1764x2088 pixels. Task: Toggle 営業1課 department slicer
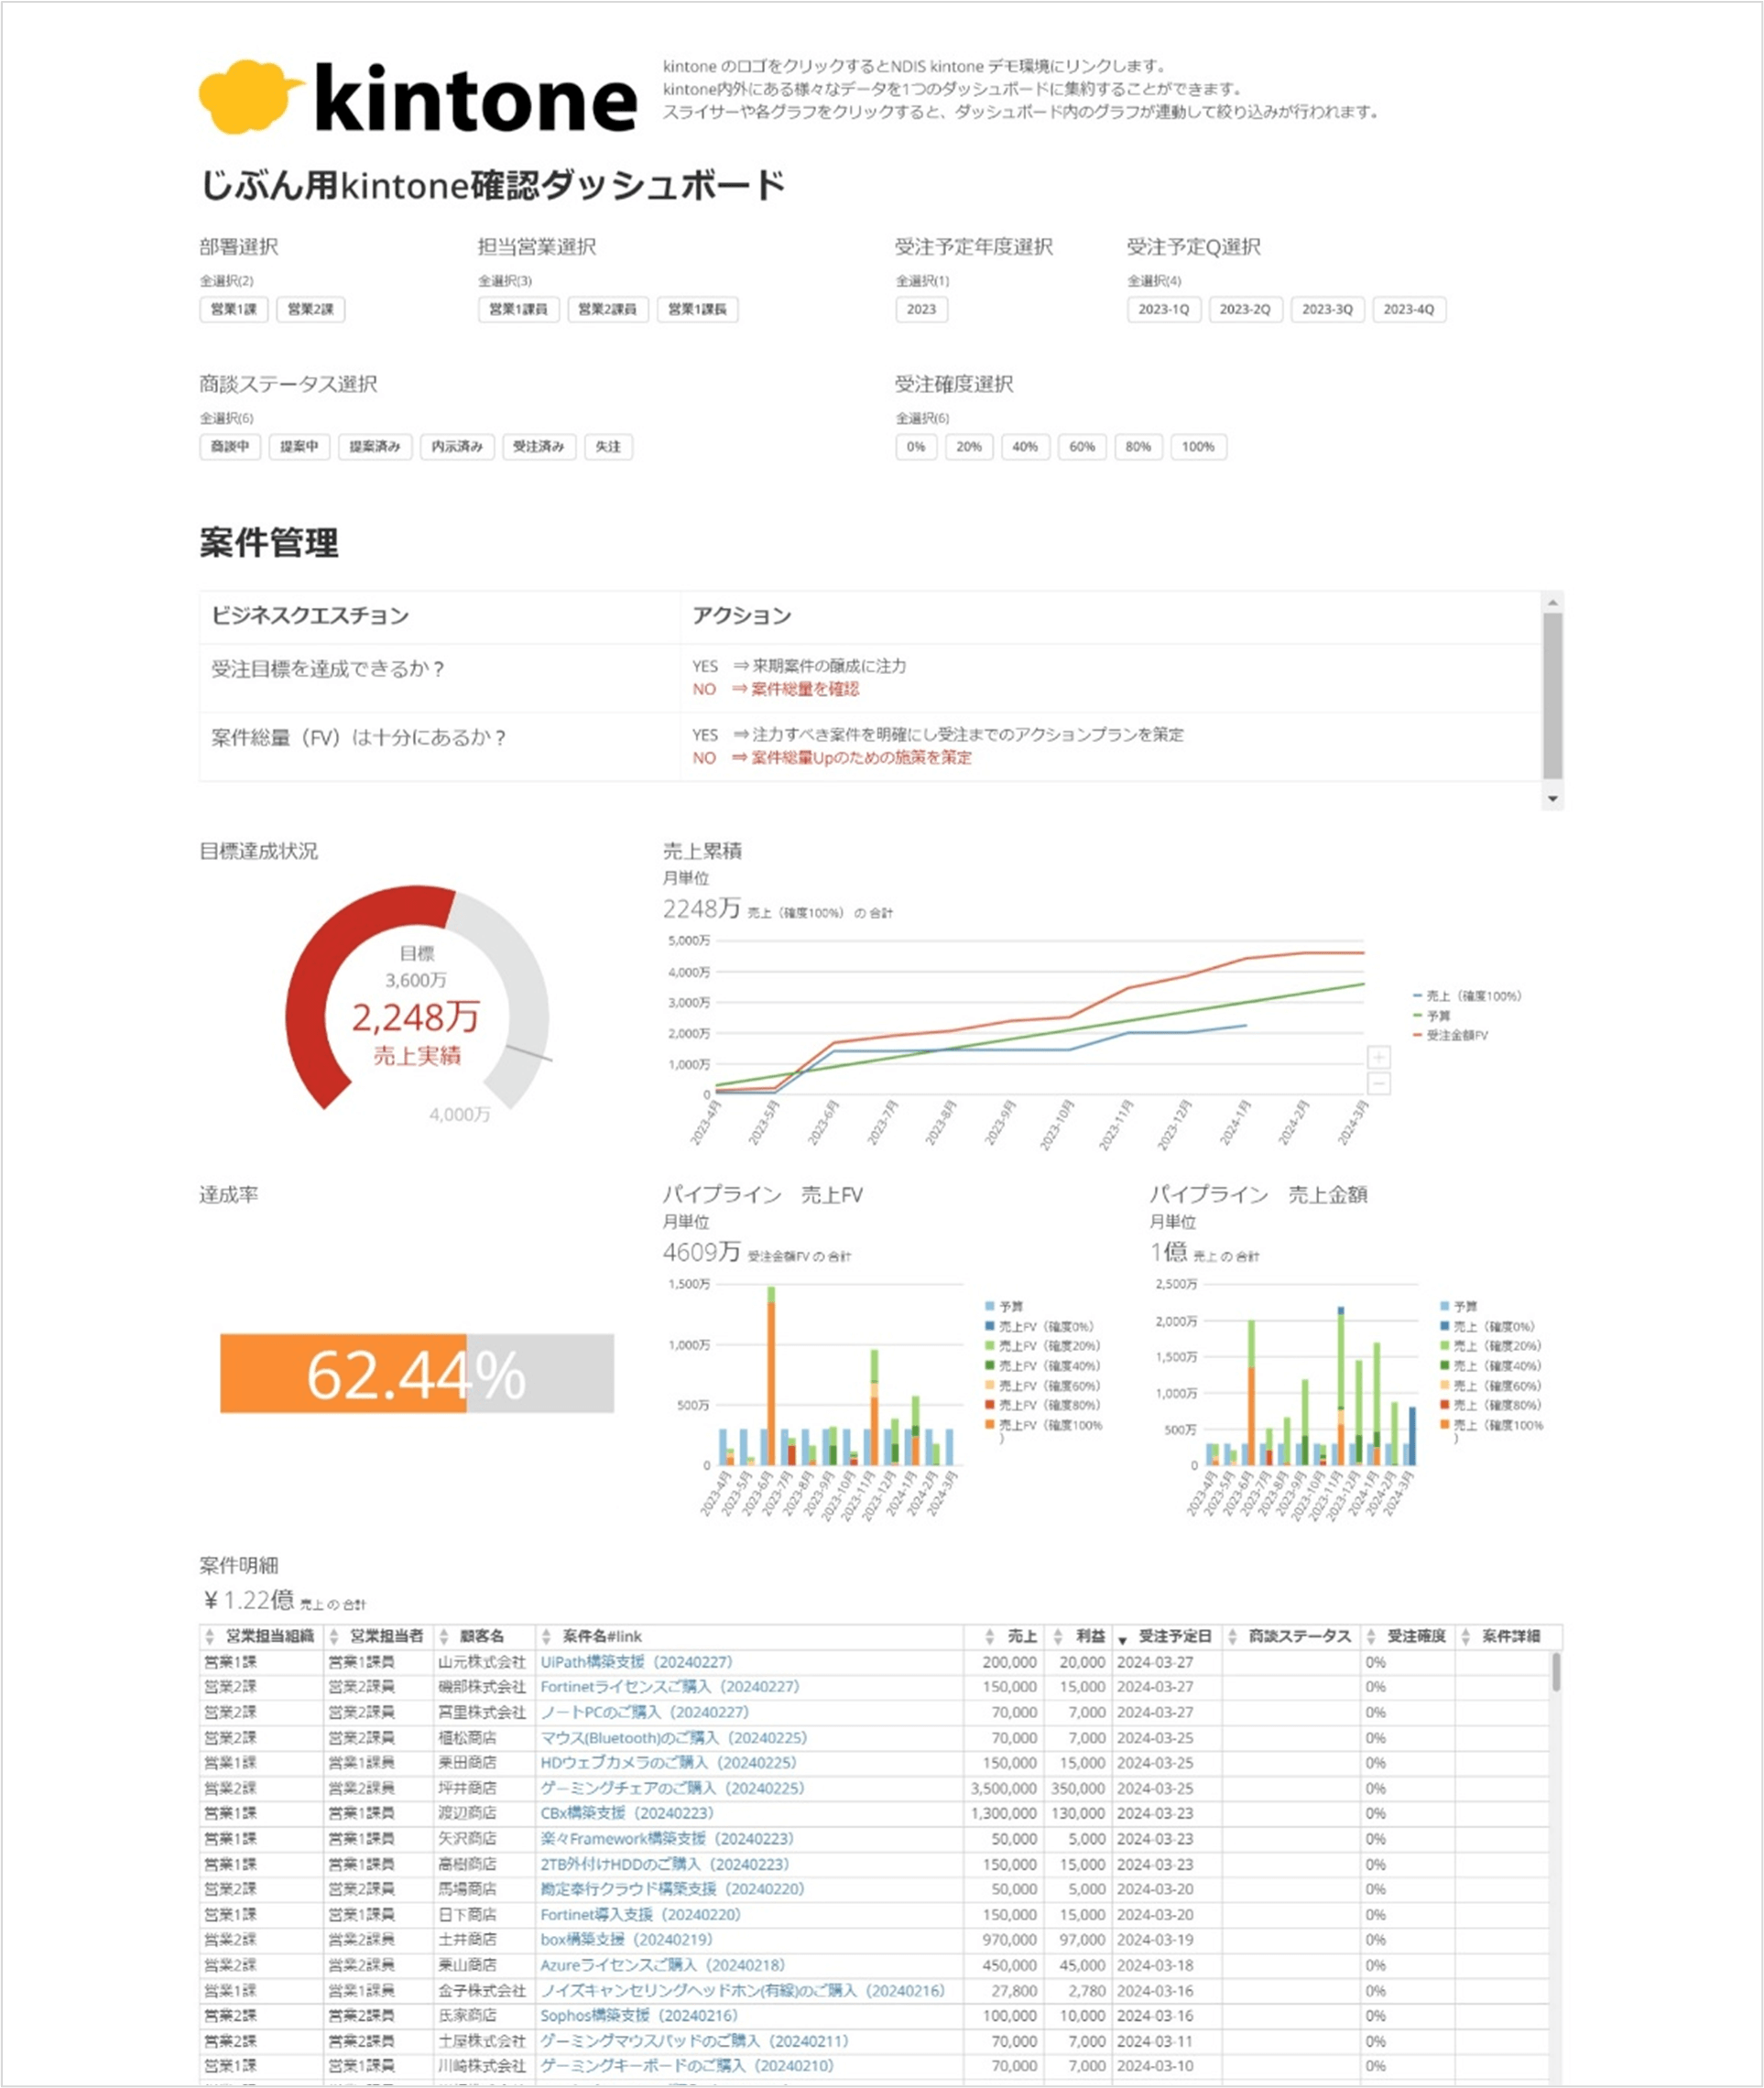coord(233,309)
